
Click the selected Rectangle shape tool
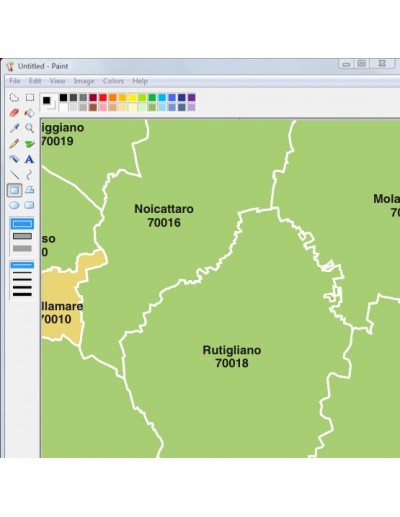click(x=14, y=190)
